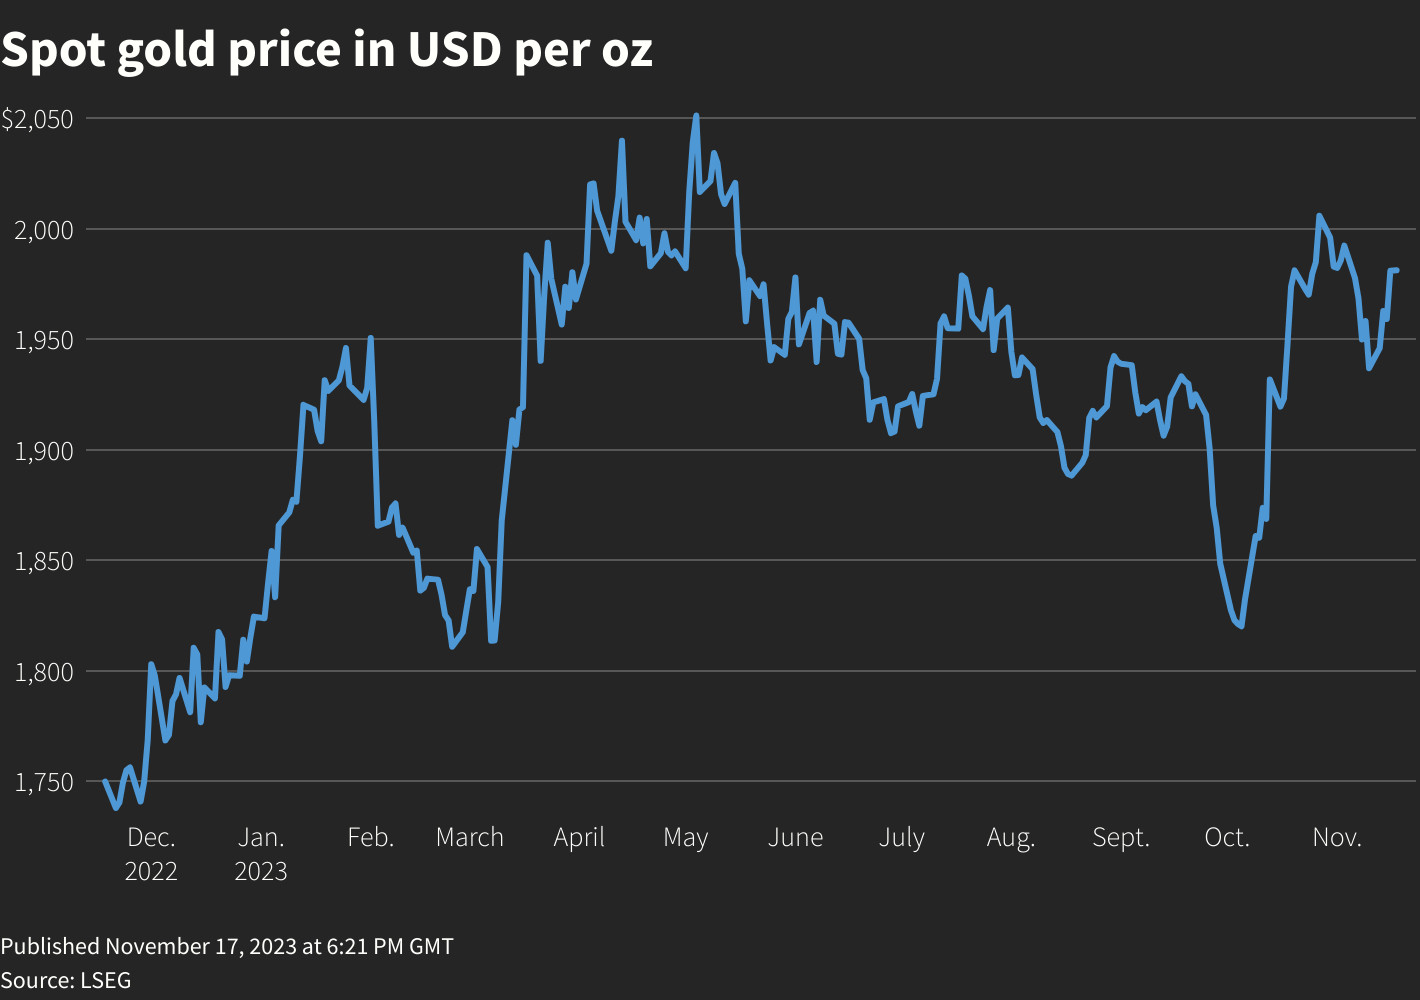The image size is (1420, 1000).
Task: Click the May month label
Action: coord(686,838)
